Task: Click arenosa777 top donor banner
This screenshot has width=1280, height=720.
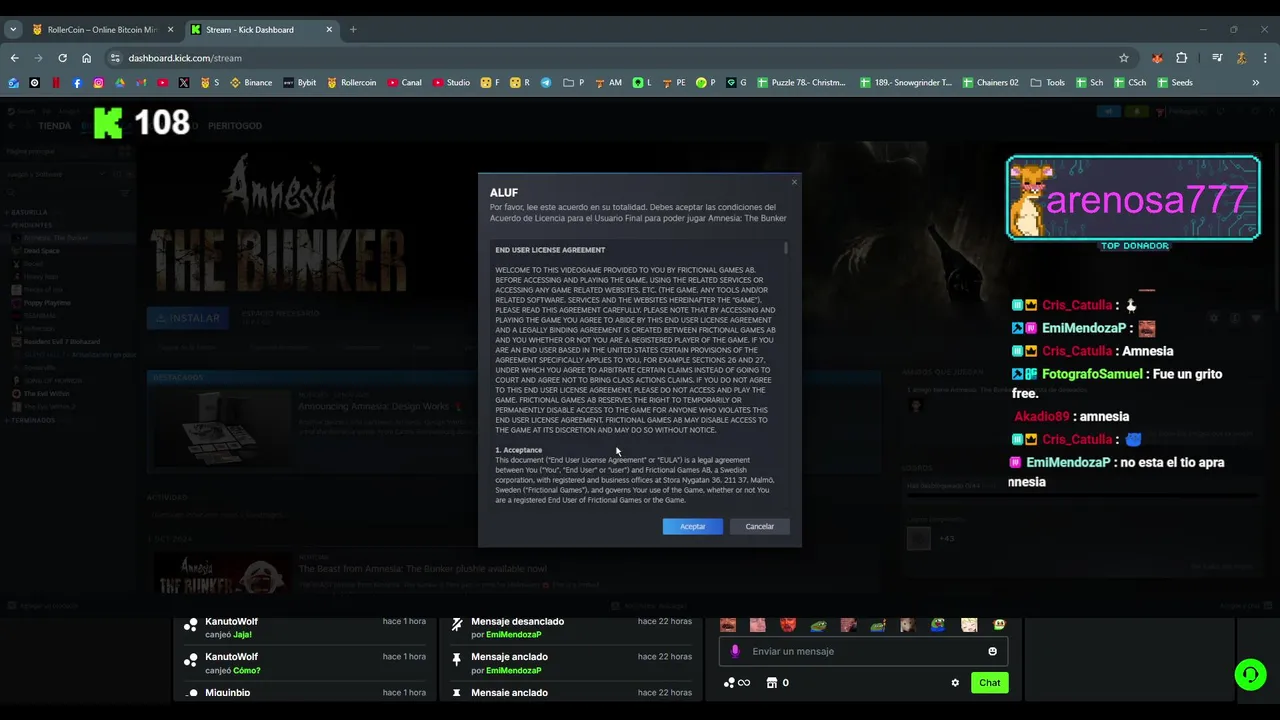Action: click(x=1133, y=198)
